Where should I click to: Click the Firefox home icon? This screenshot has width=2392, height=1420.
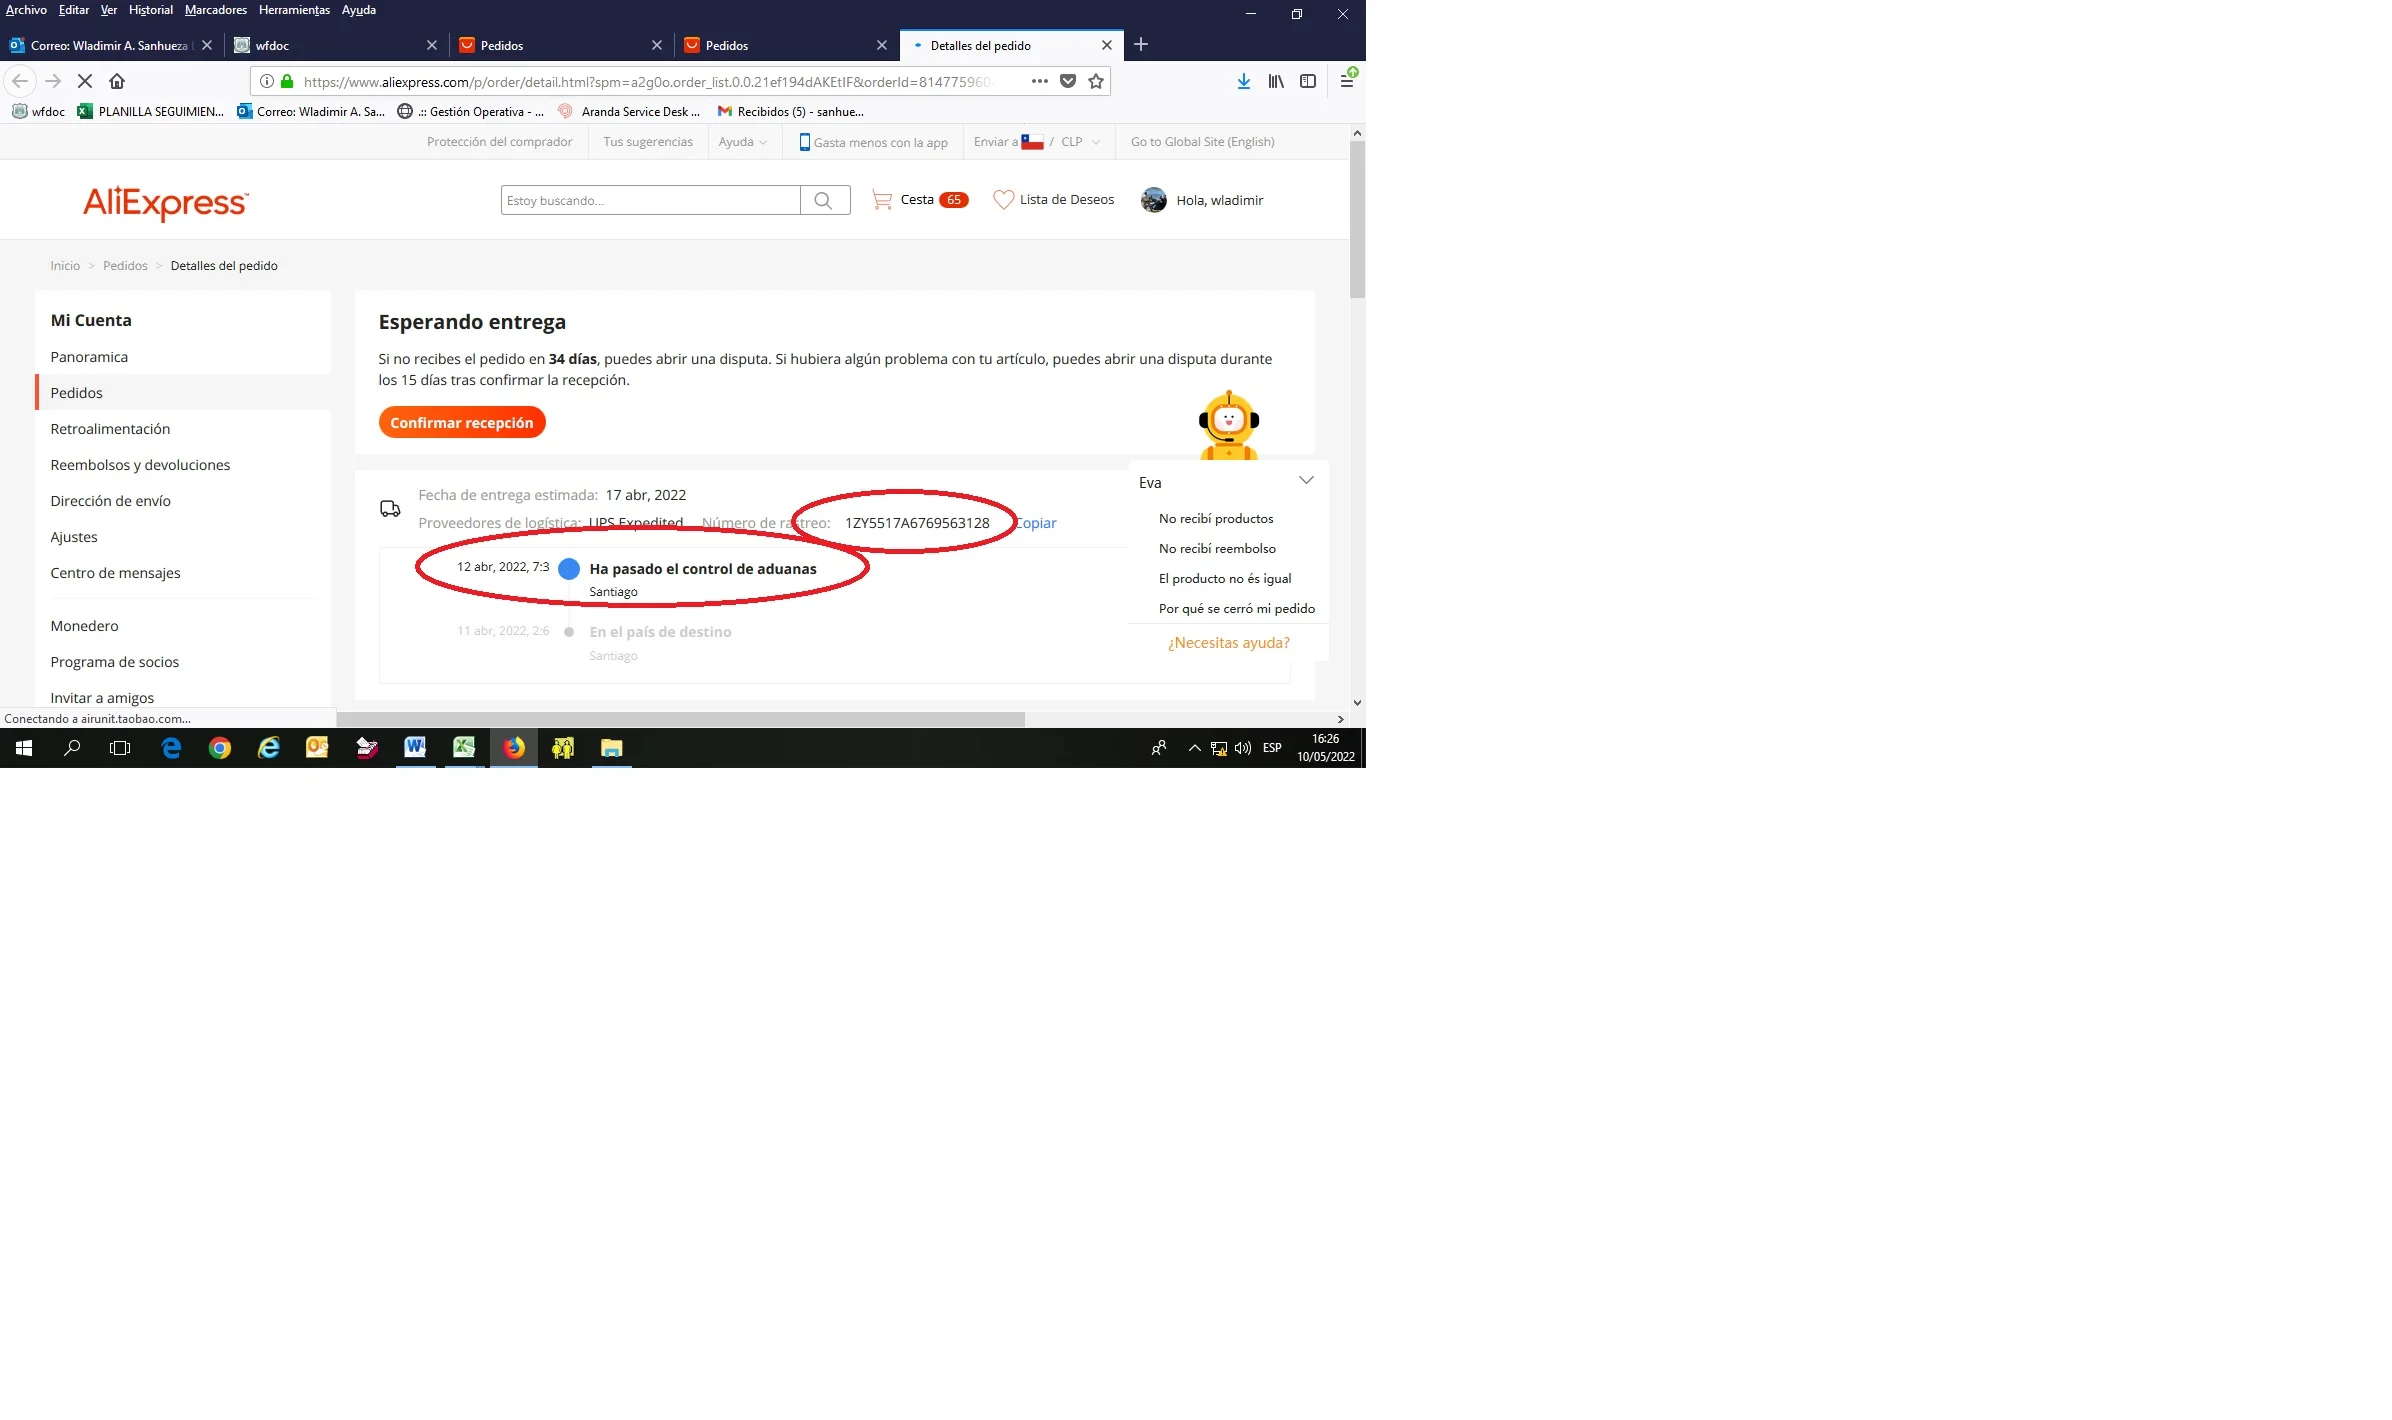click(x=117, y=81)
